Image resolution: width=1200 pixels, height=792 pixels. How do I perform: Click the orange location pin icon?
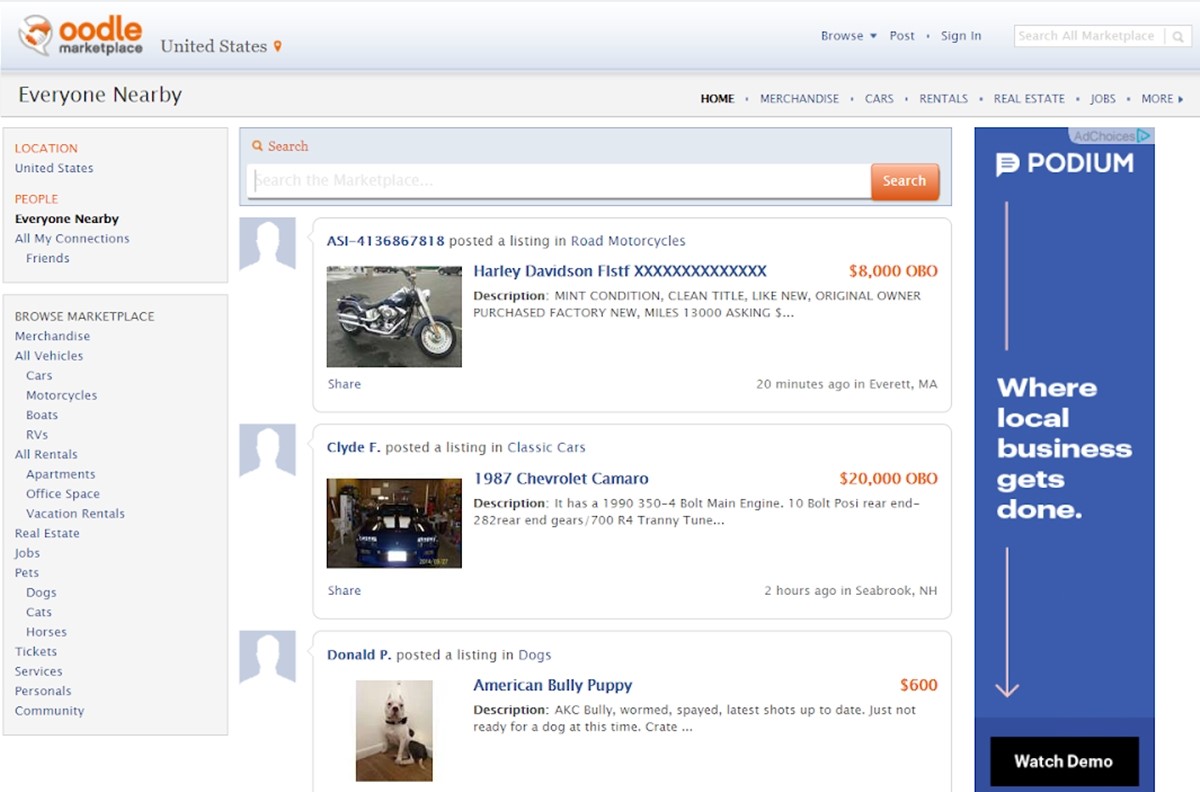pyautogui.click(x=278, y=47)
